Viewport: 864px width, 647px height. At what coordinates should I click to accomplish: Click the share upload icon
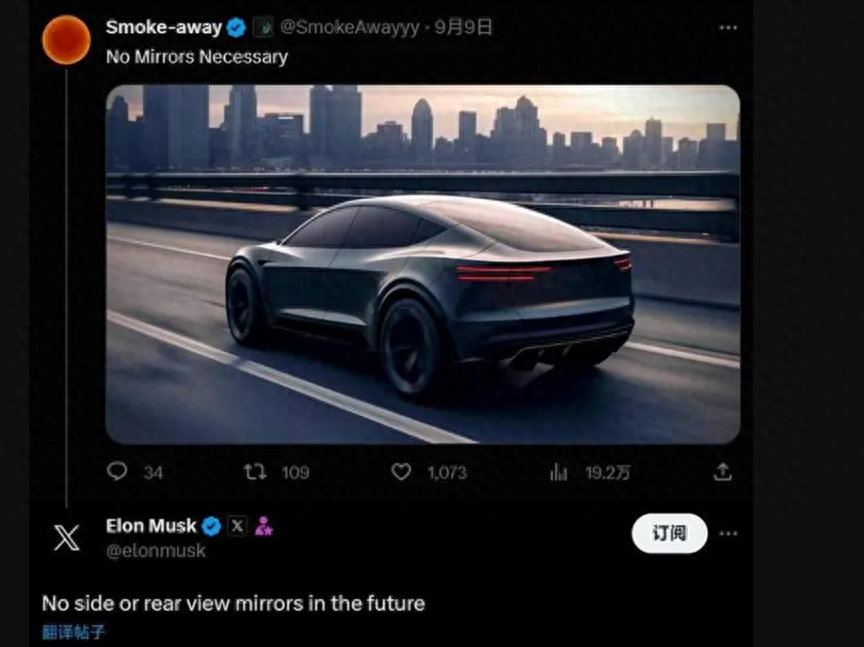coord(722,472)
